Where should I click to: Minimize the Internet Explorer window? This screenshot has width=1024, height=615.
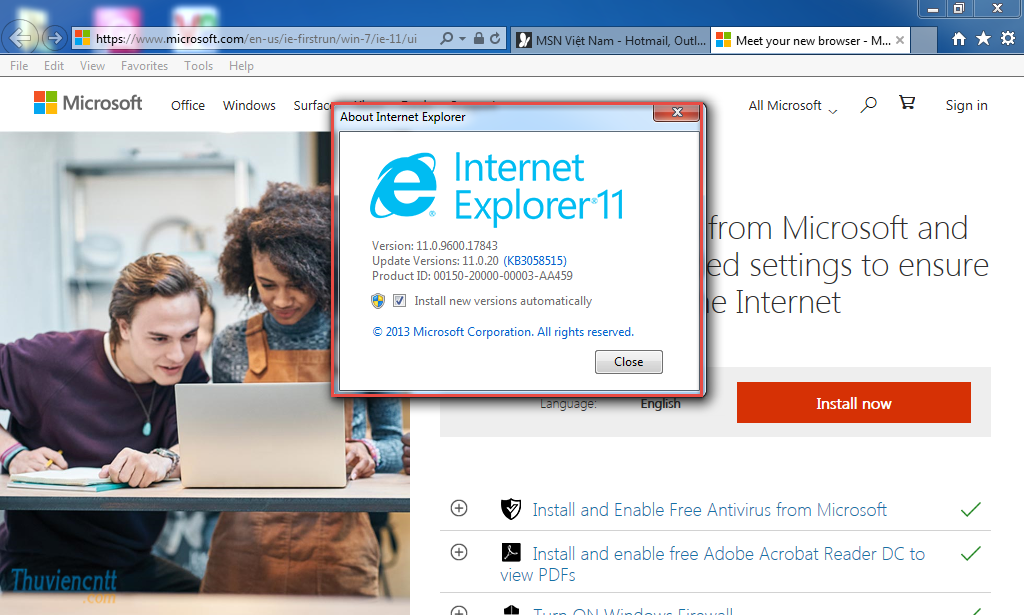[x=933, y=8]
